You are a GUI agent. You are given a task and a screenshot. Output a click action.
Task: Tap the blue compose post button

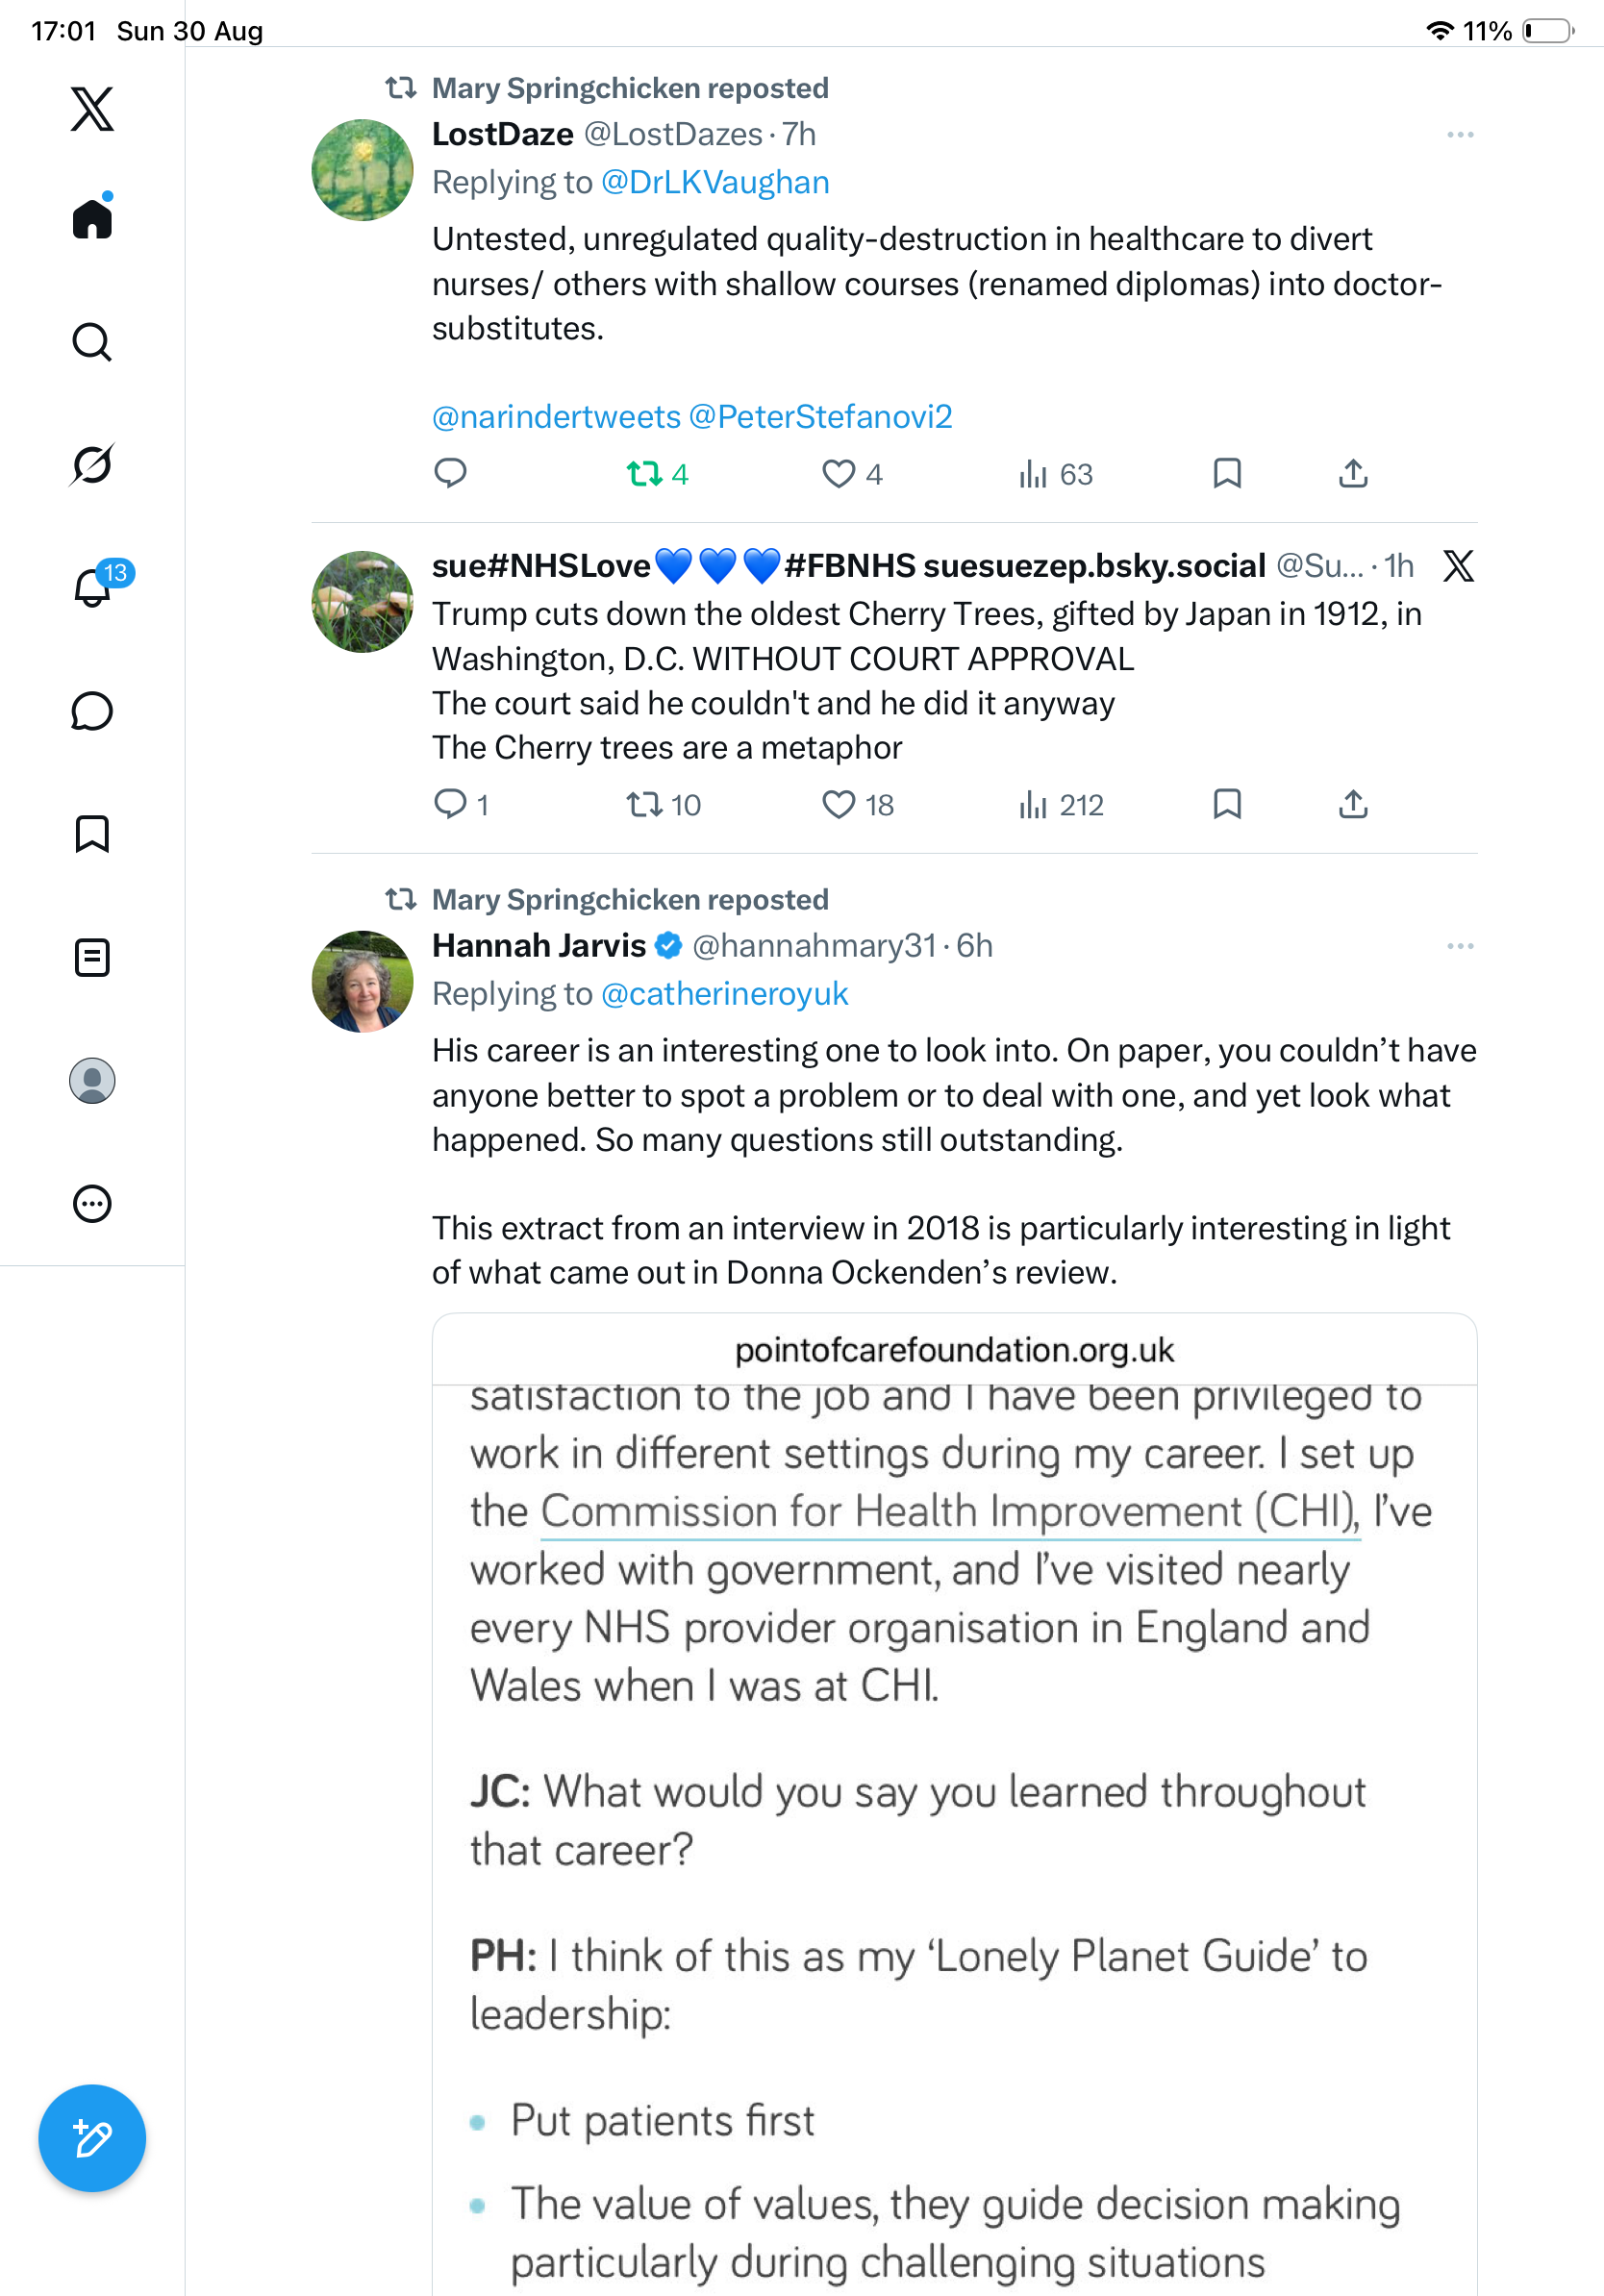click(x=92, y=2138)
